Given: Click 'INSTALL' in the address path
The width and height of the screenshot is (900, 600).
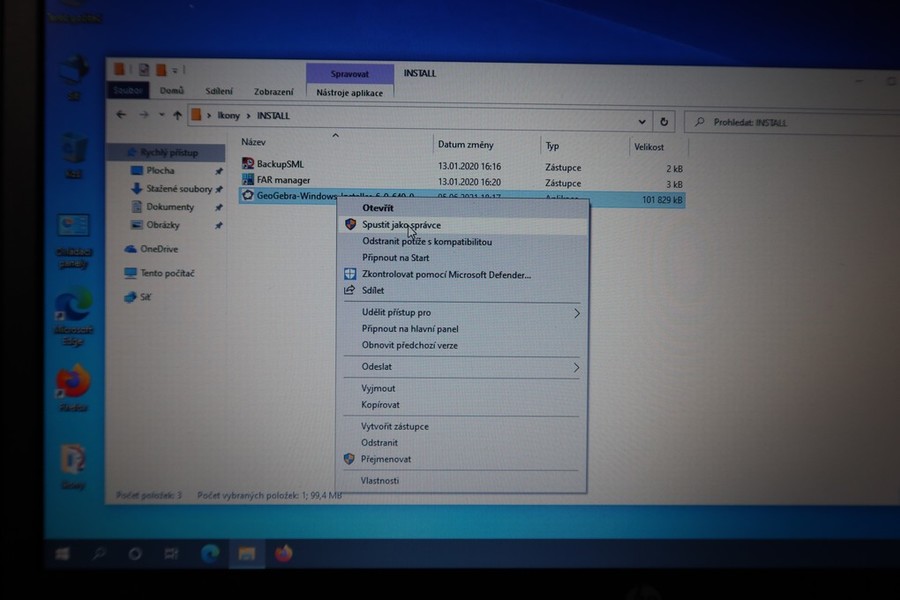Looking at the screenshot, I should tap(273, 116).
